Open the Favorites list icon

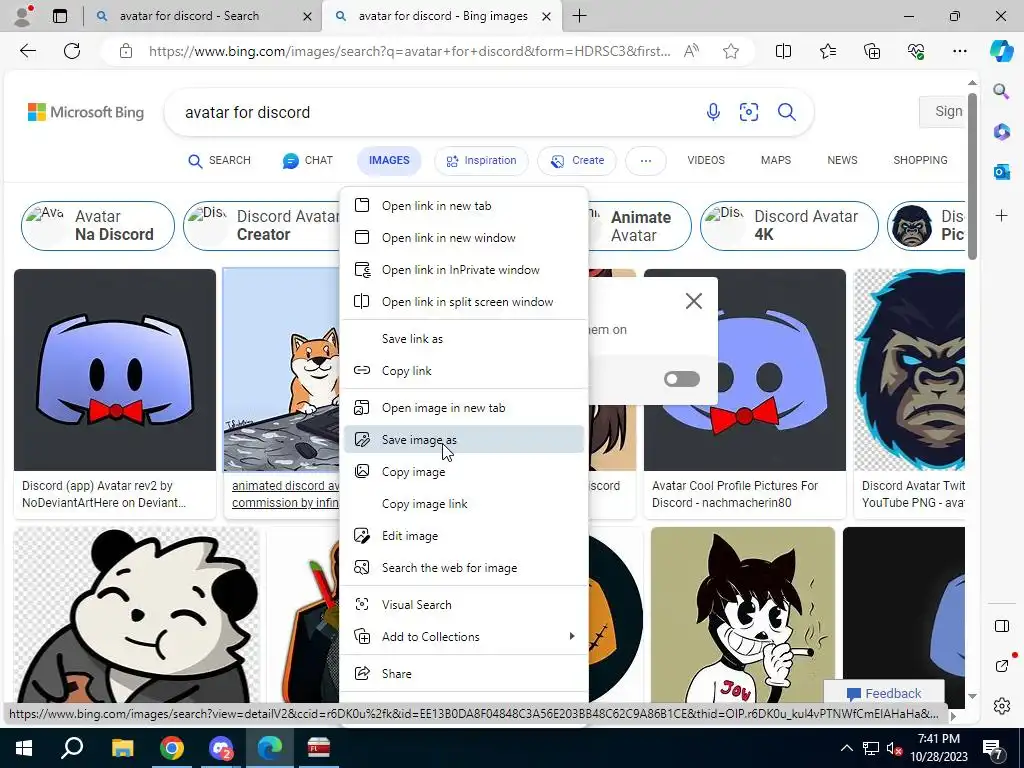click(x=827, y=51)
